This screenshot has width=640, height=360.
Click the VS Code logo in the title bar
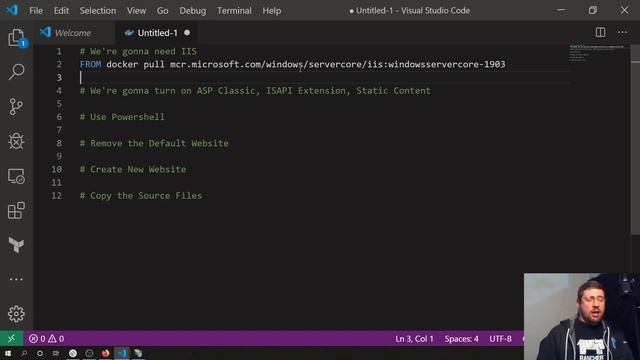click(x=12, y=10)
